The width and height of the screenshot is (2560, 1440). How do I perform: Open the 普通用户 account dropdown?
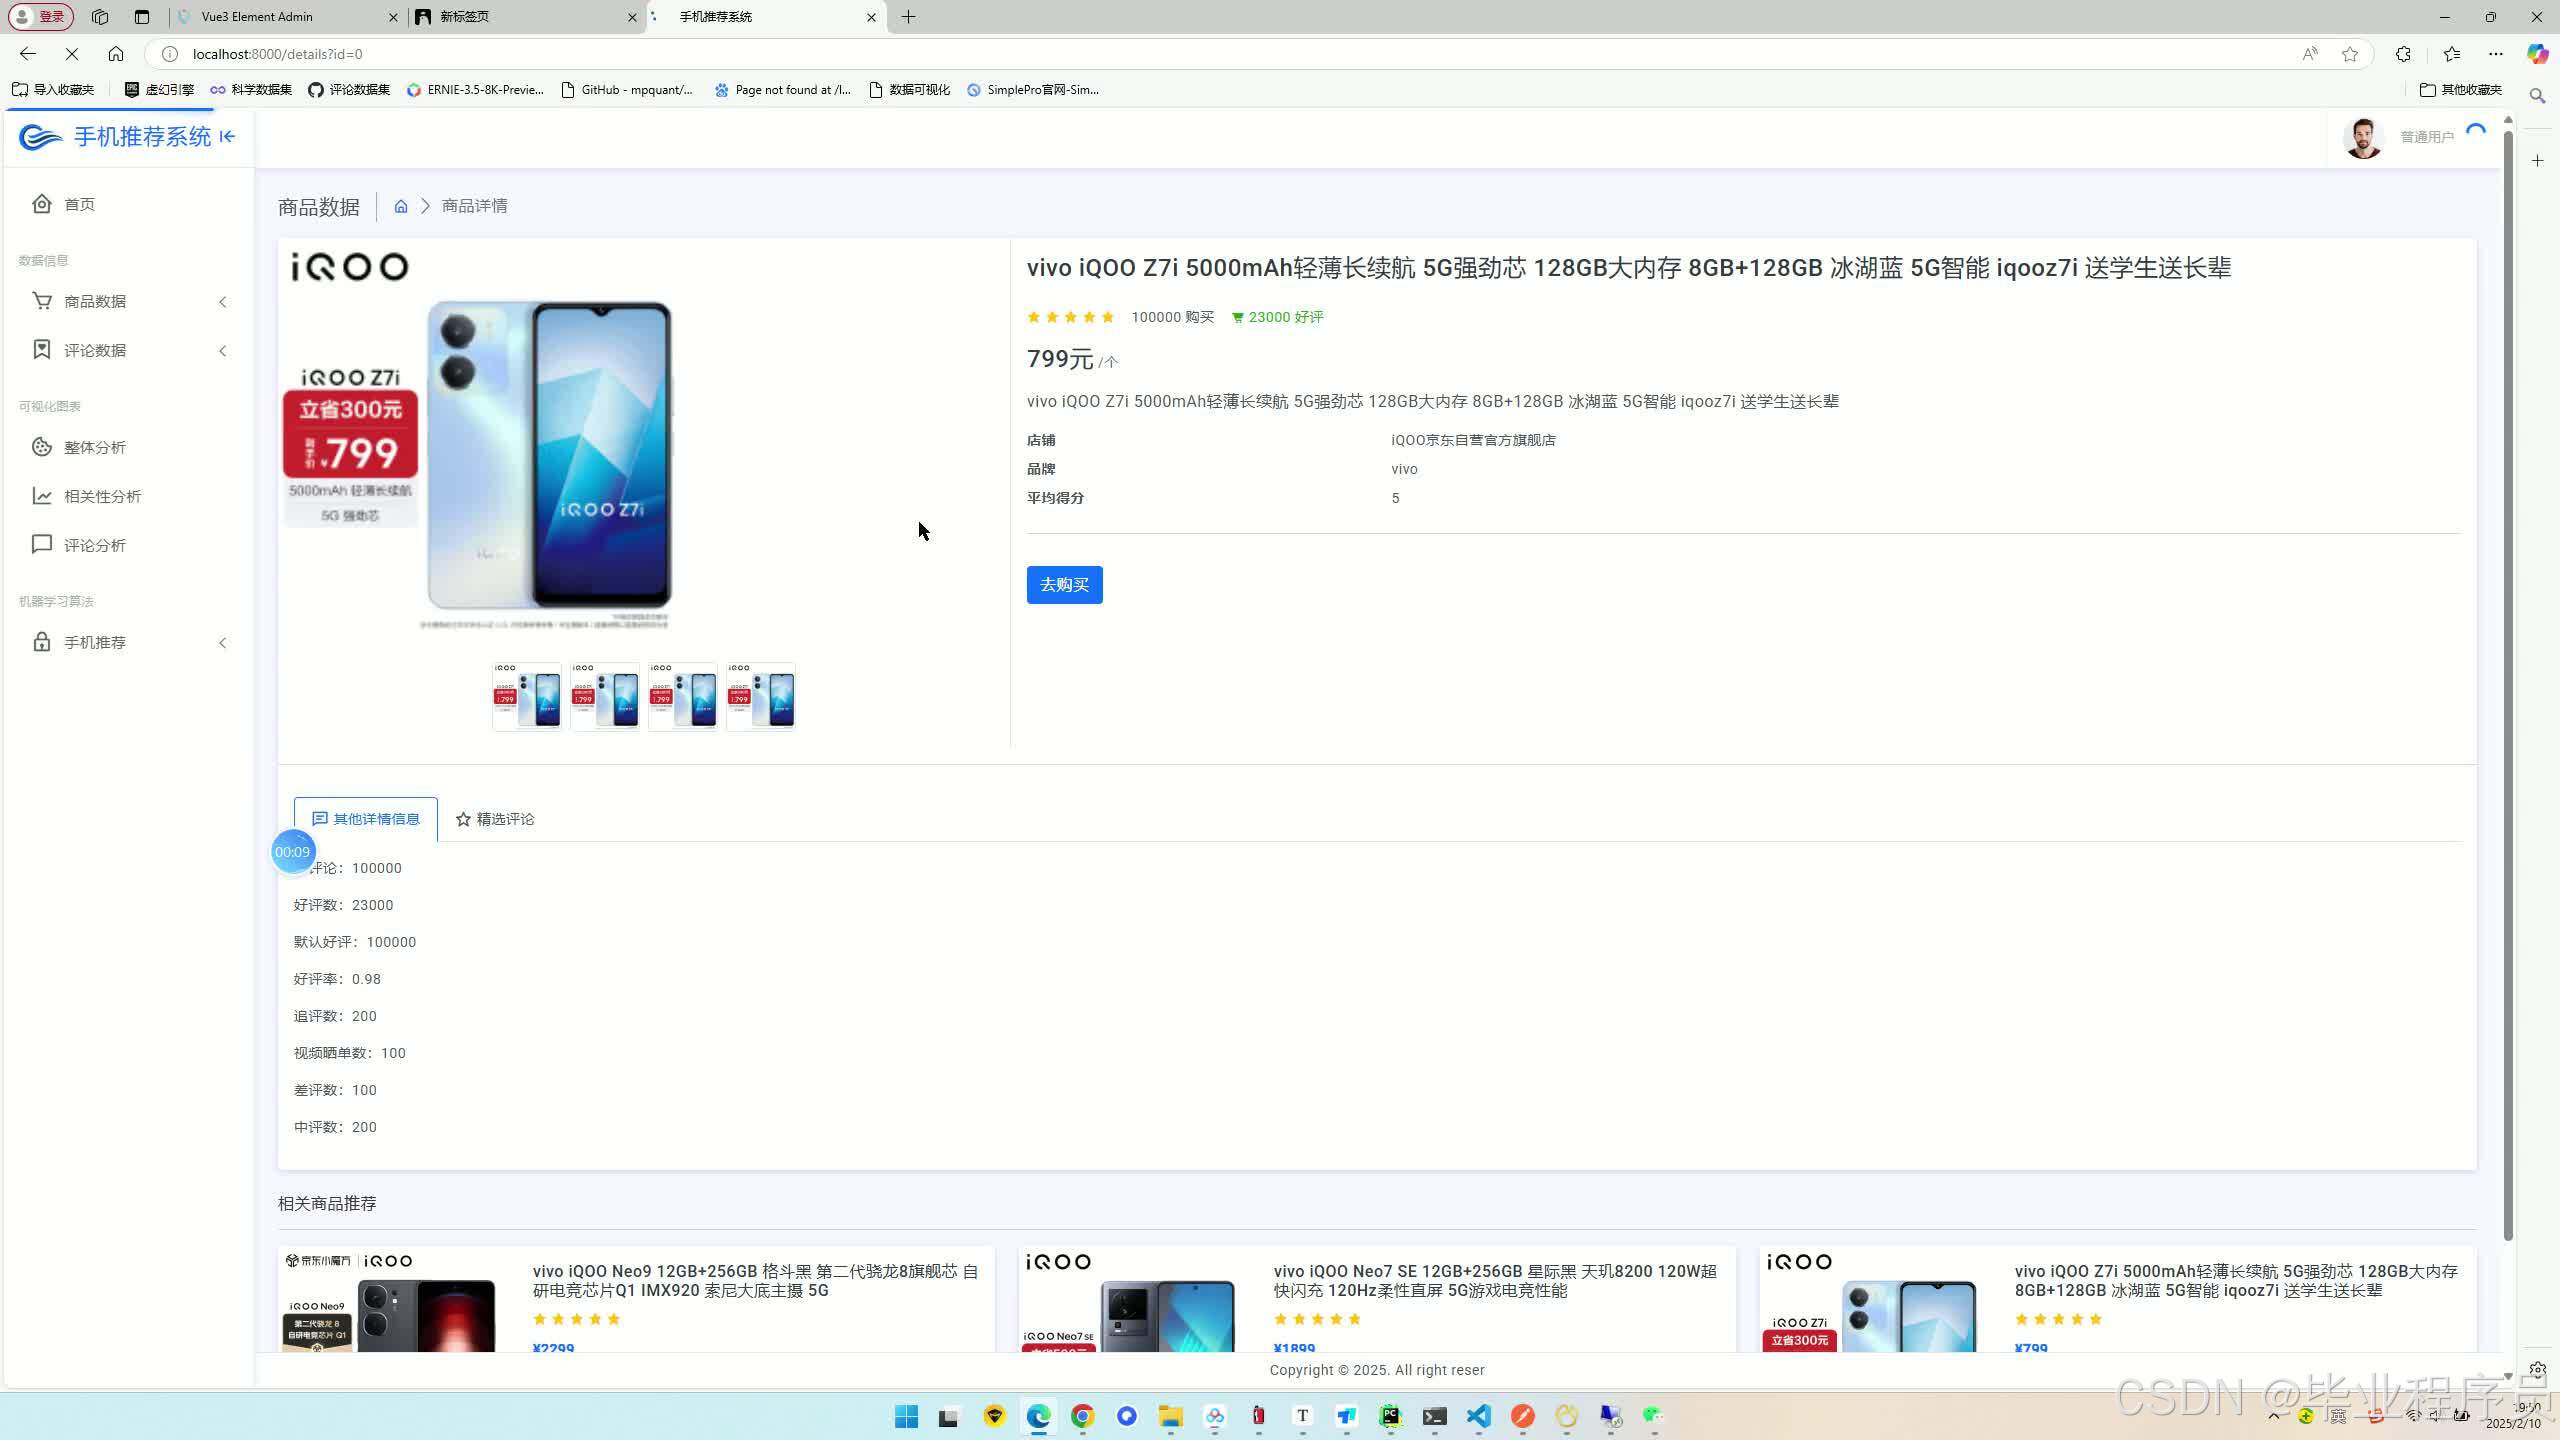pos(2427,137)
